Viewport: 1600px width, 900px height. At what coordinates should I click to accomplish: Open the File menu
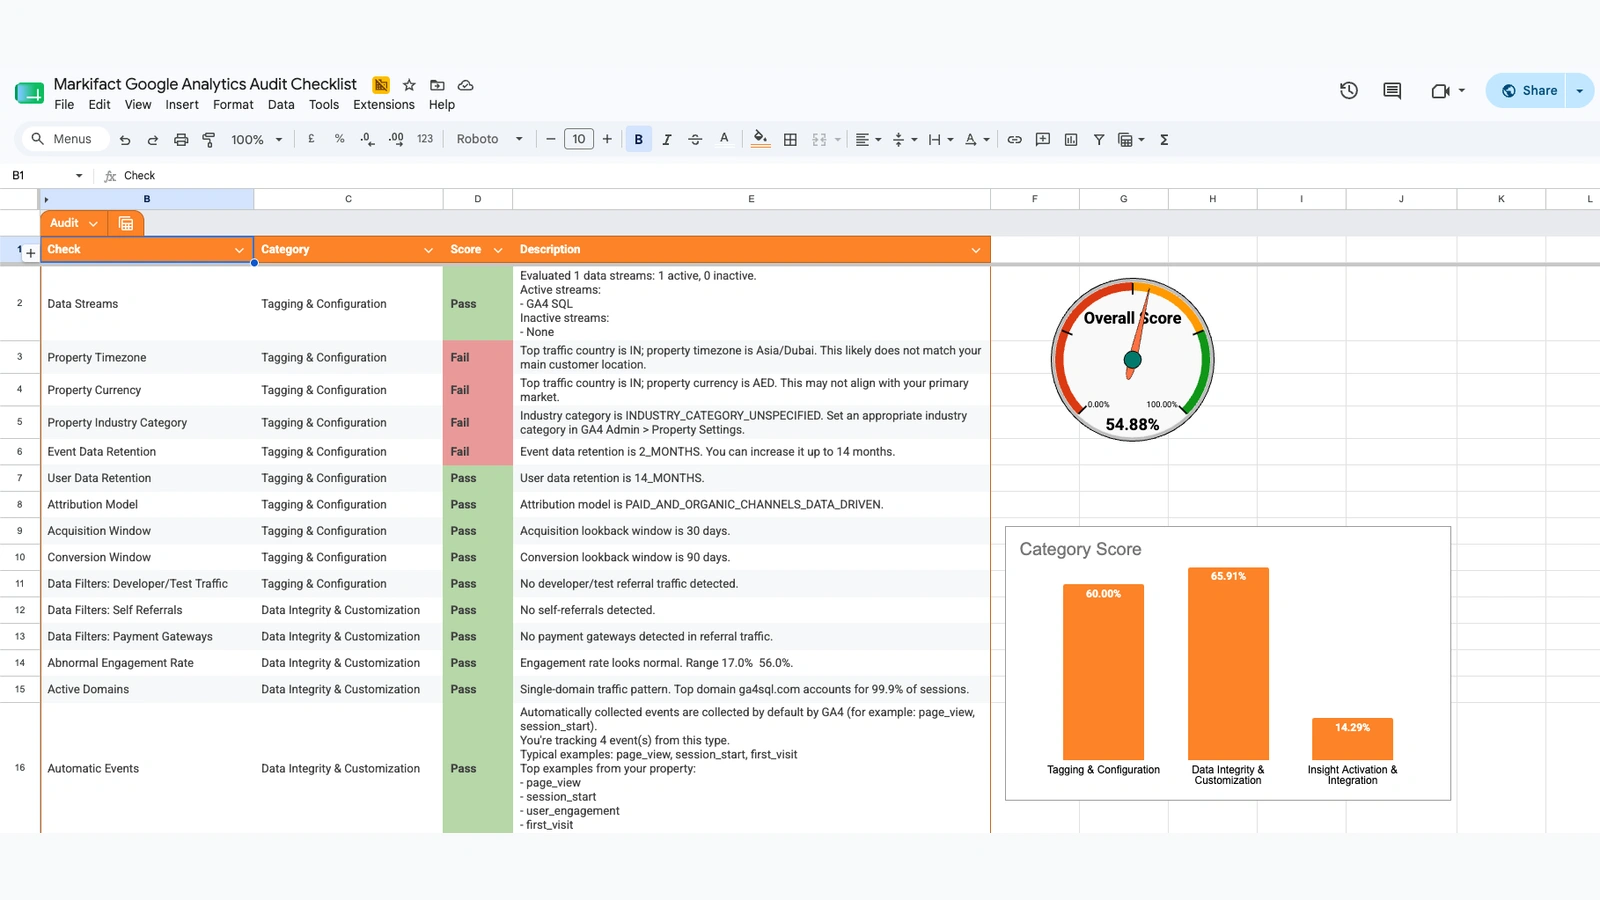pyautogui.click(x=64, y=105)
